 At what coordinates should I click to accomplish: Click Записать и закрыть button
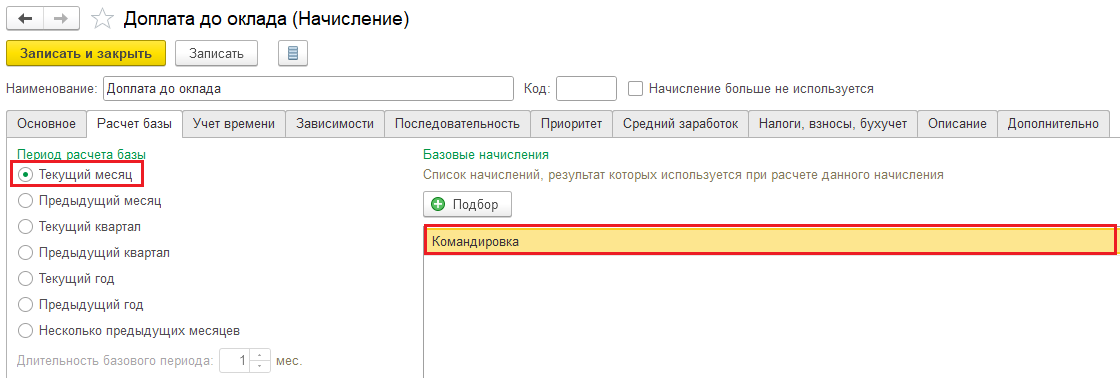[86, 54]
